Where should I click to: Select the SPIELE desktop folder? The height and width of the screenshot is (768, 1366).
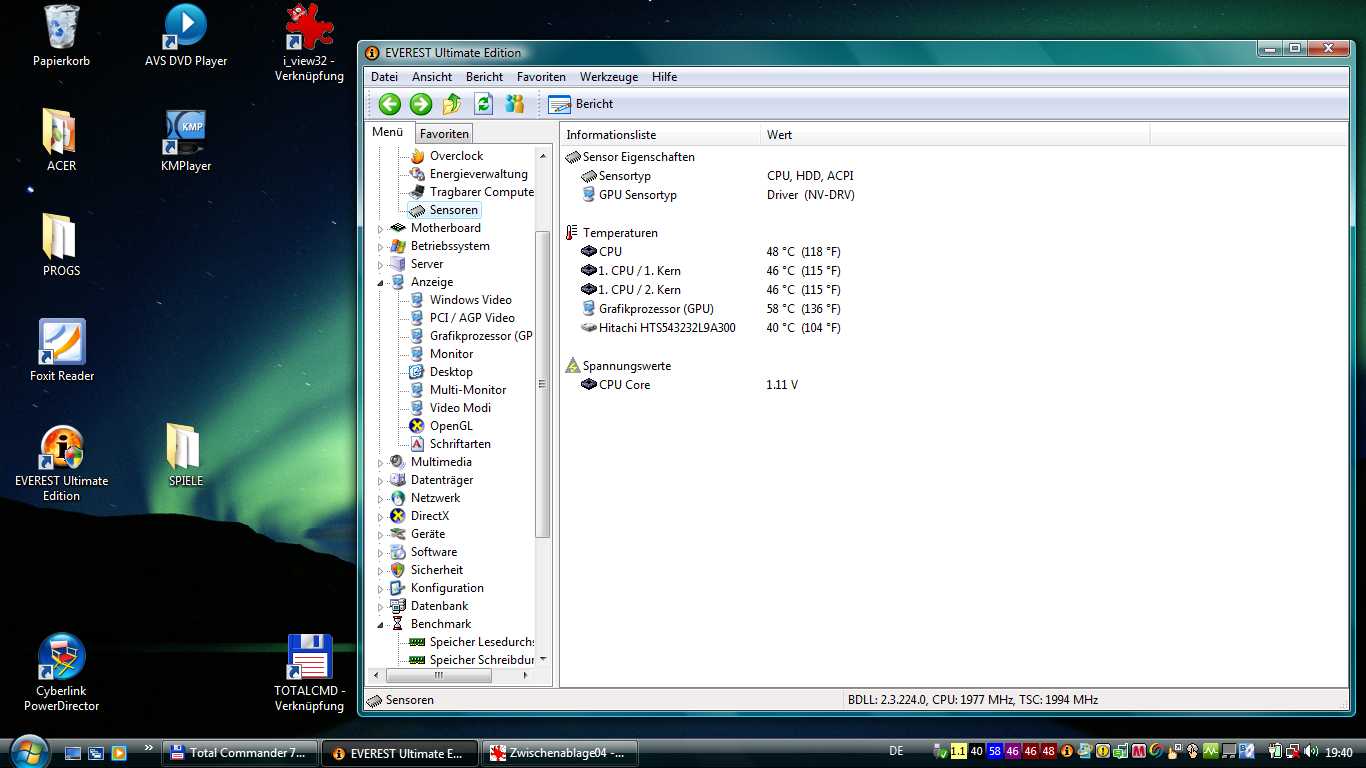pos(186,455)
